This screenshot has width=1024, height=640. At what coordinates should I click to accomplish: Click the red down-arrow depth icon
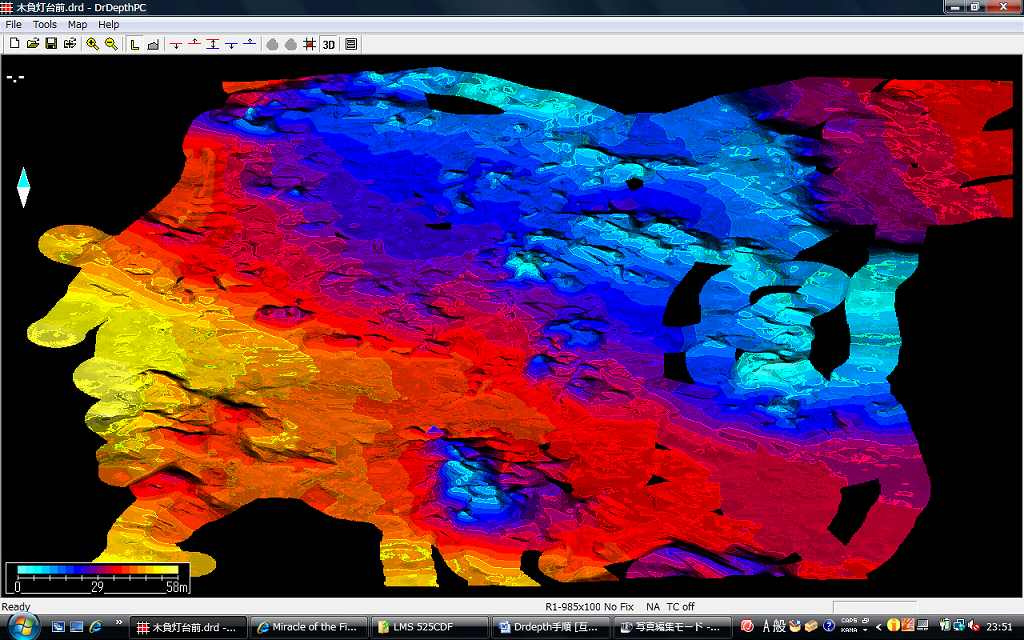click(177, 44)
